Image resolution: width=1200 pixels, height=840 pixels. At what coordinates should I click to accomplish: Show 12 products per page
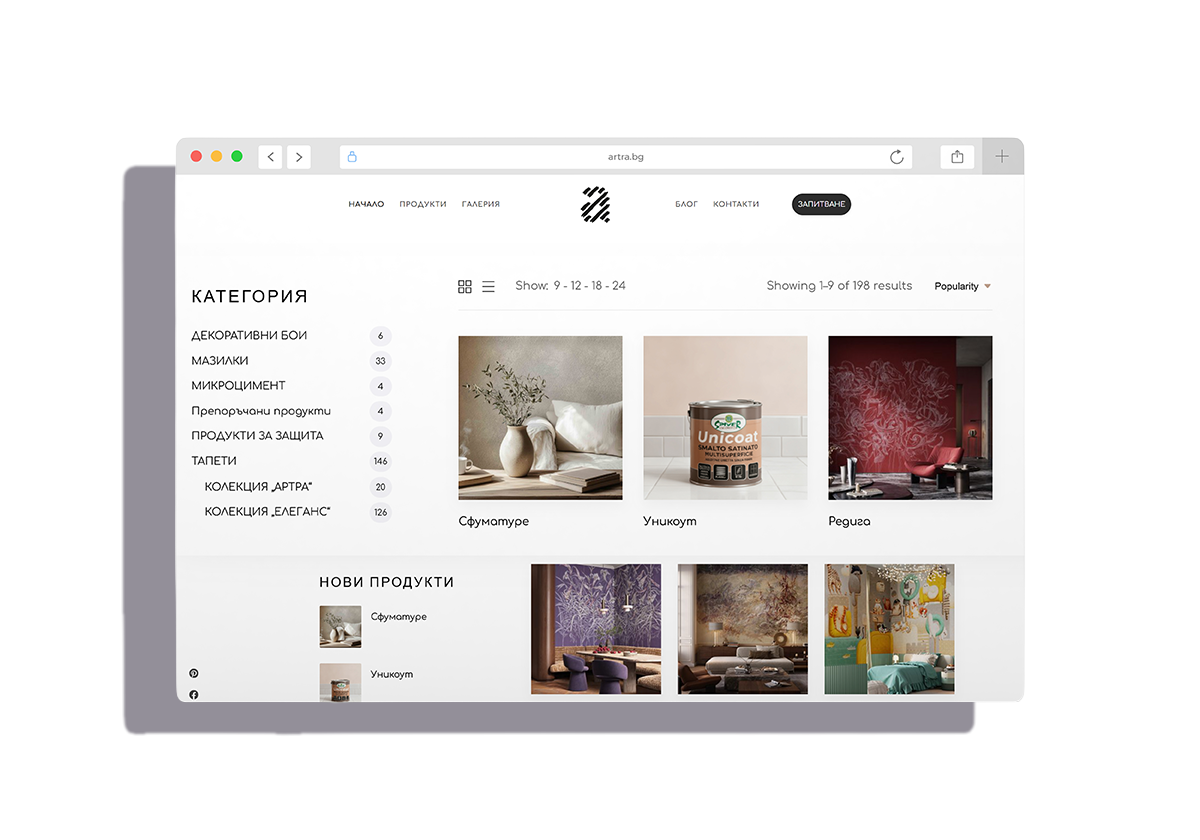[578, 286]
